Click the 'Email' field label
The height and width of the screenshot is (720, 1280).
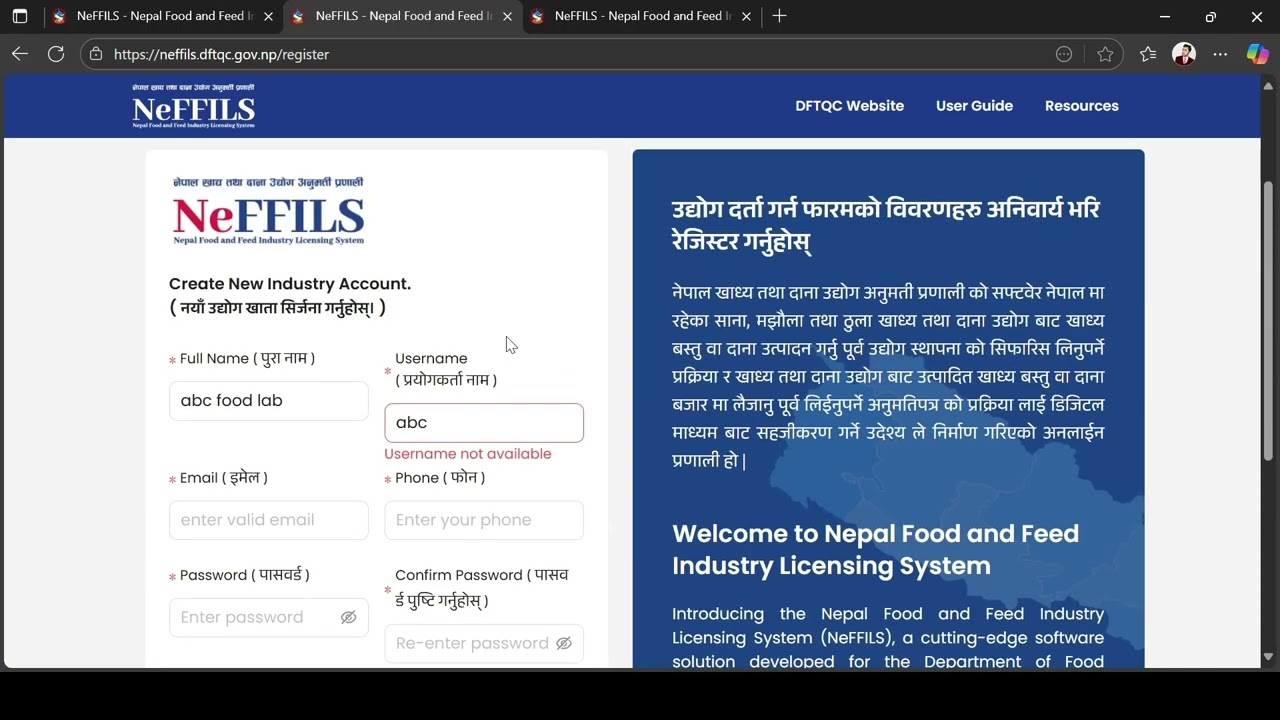click(224, 478)
